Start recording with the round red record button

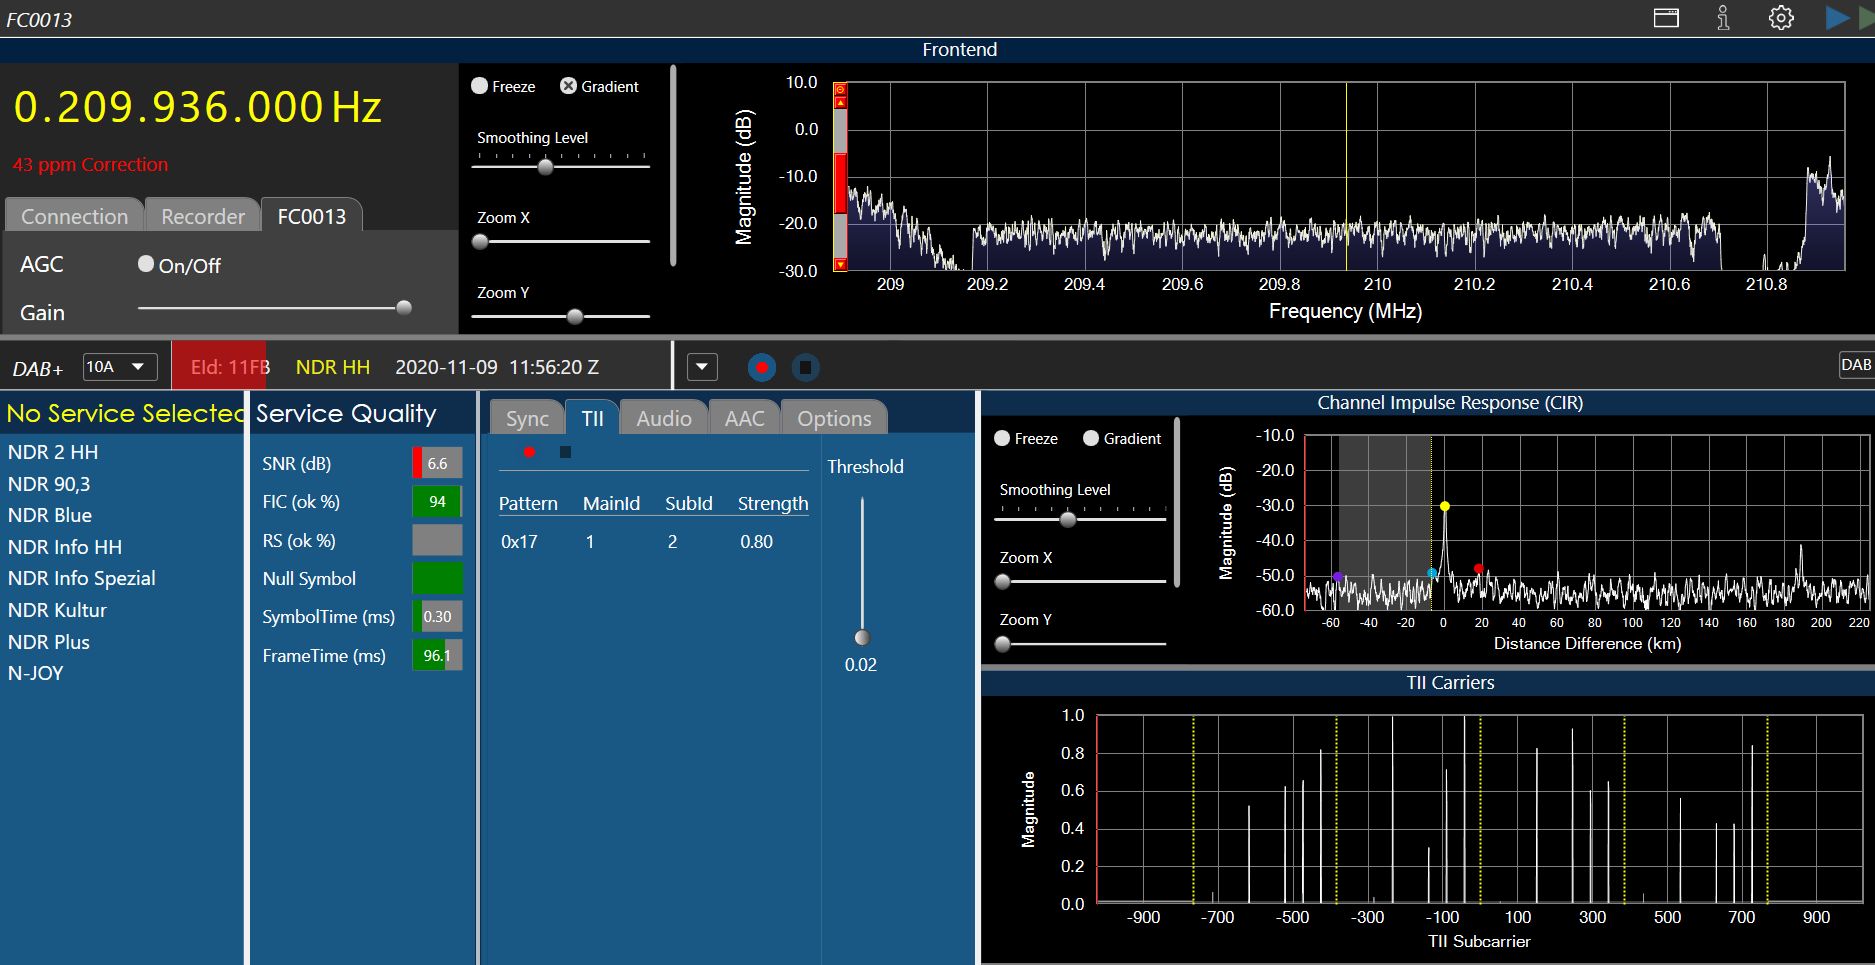click(762, 368)
